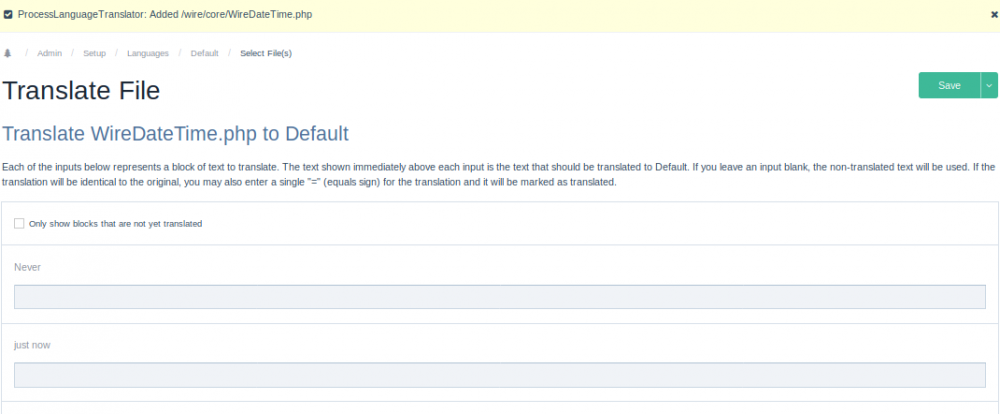Navigate to the Languages breadcrumb

[x=147, y=53]
